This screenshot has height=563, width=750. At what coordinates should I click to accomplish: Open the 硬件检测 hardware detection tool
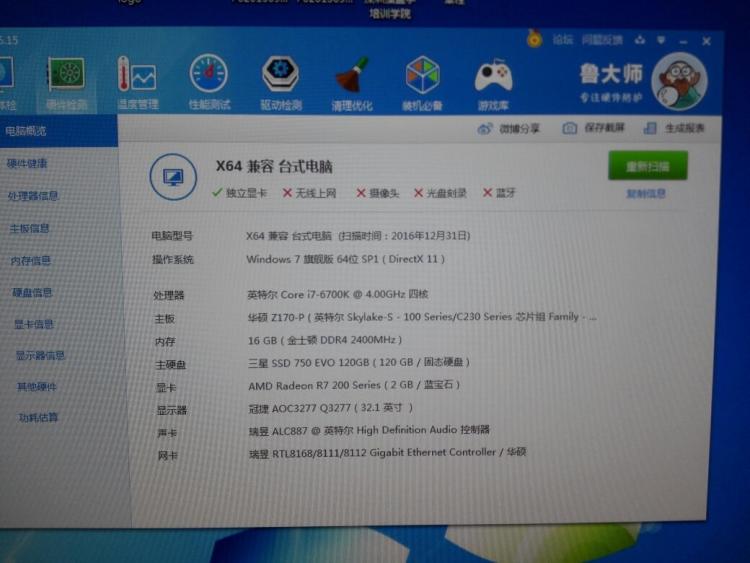click(66, 84)
